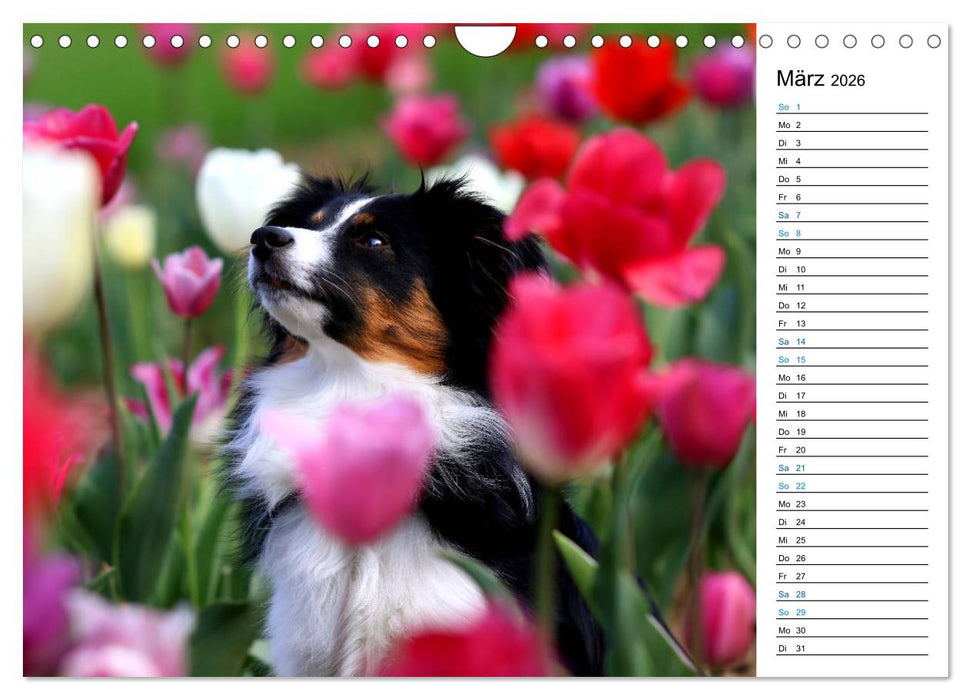Select Saturday the 7th row
971x700 pixels.
851,215
